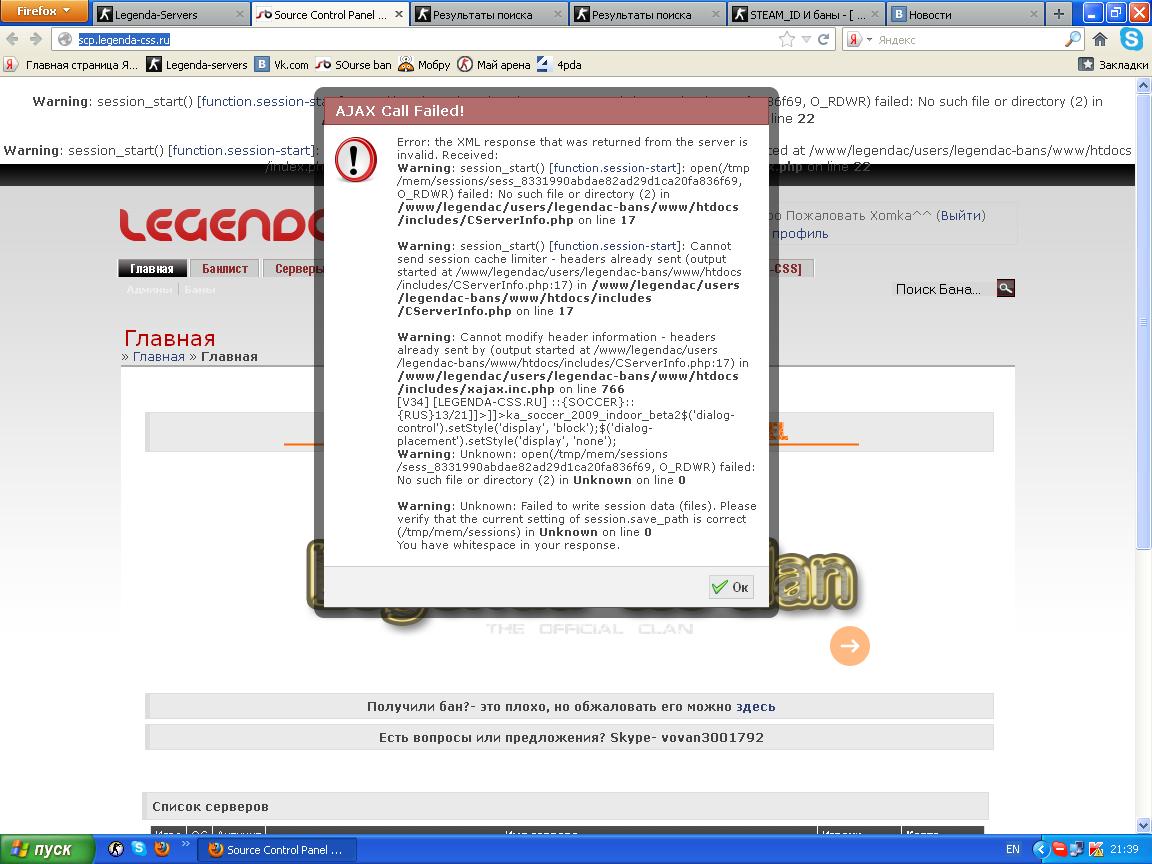The height and width of the screenshot is (864, 1152).
Task: Switch to Legenda-Servers browser tab
Action: point(170,14)
